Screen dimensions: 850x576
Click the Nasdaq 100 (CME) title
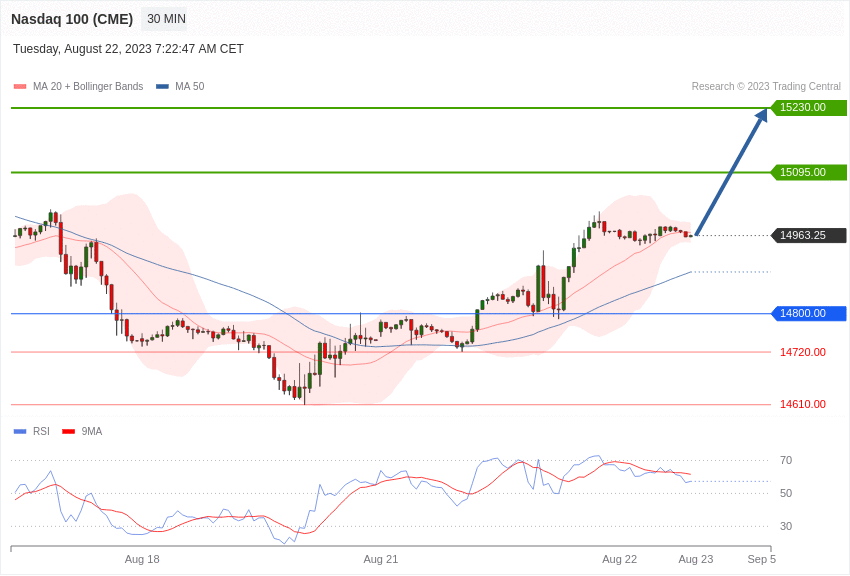point(72,19)
